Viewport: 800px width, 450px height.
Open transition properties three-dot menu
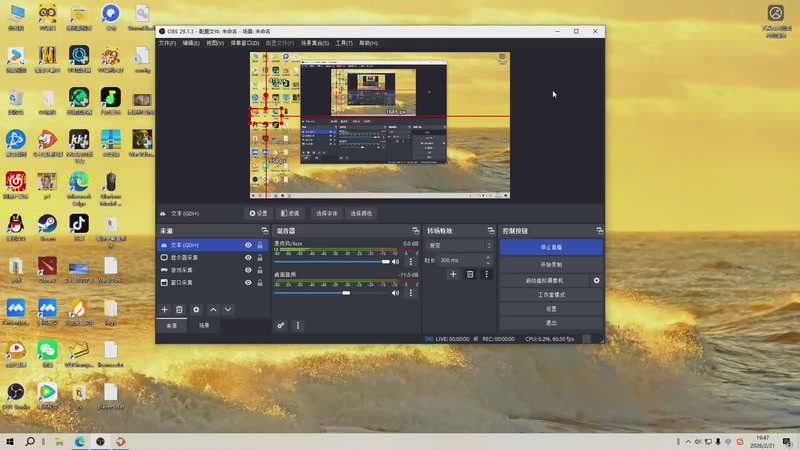pyautogui.click(x=487, y=274)
